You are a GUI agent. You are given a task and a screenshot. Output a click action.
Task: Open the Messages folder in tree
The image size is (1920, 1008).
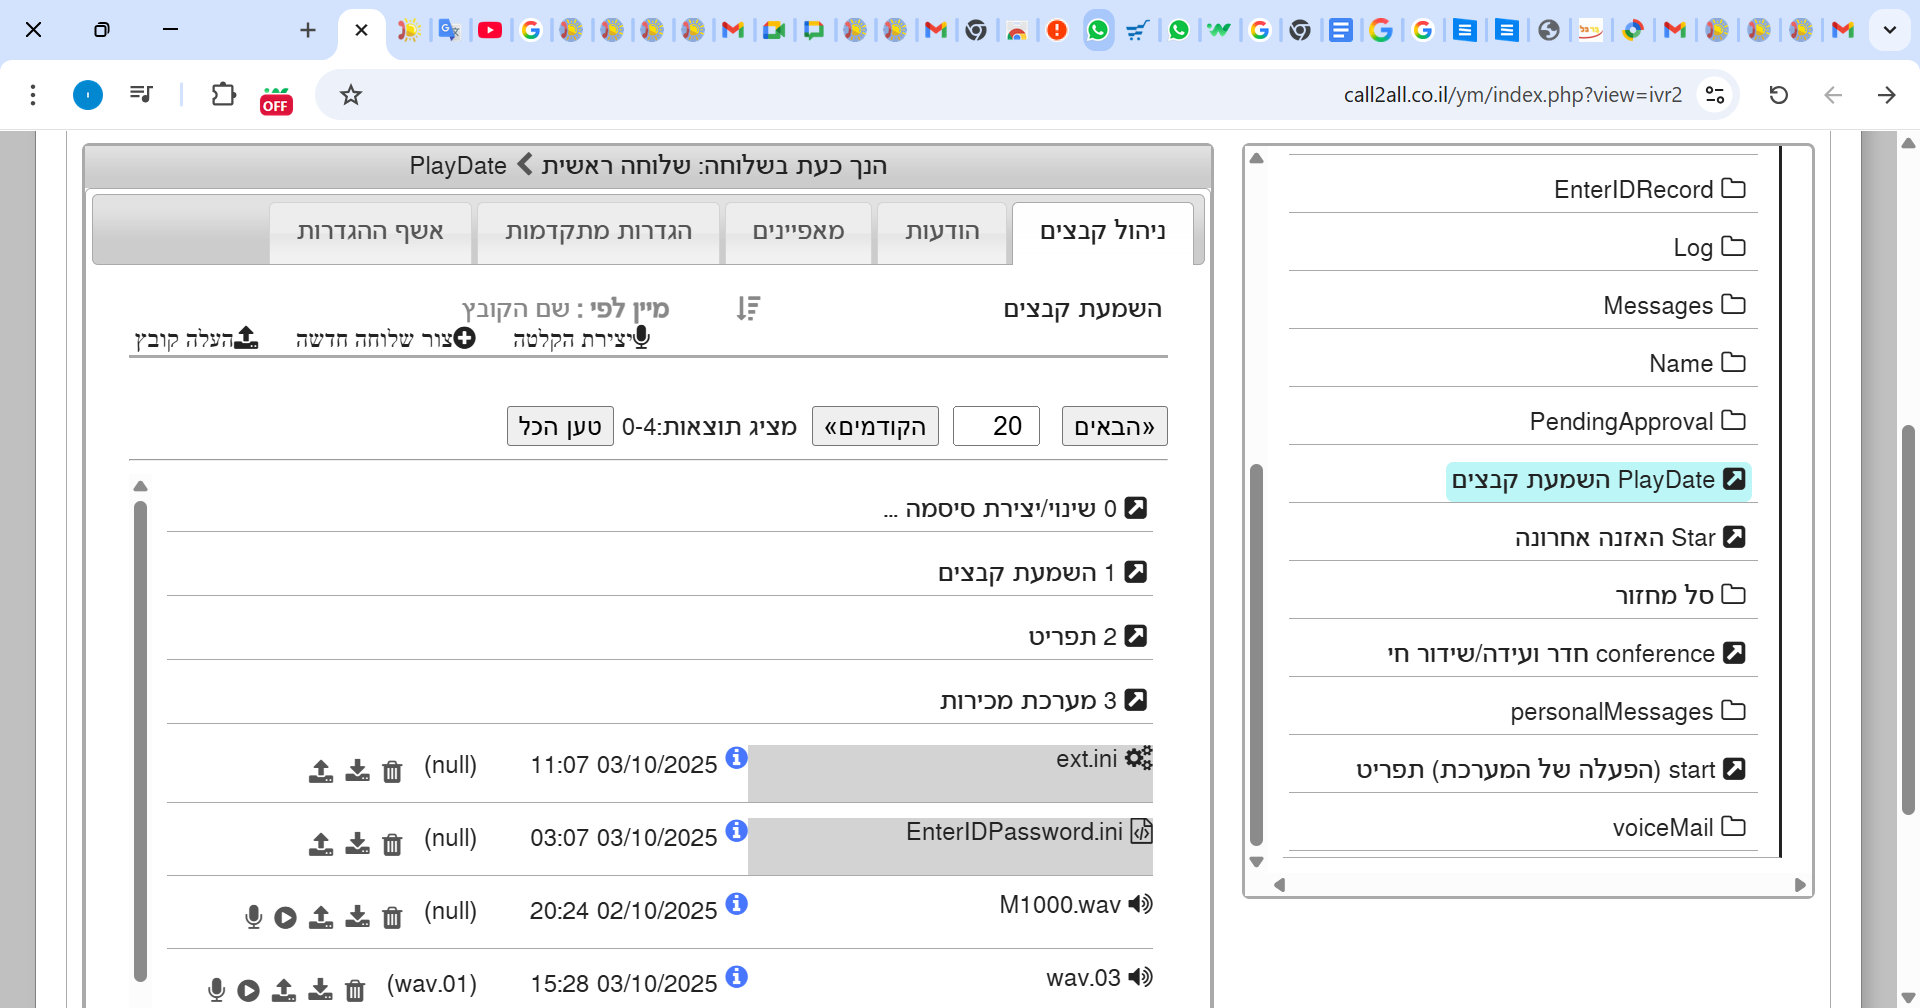pos(1673,305)
